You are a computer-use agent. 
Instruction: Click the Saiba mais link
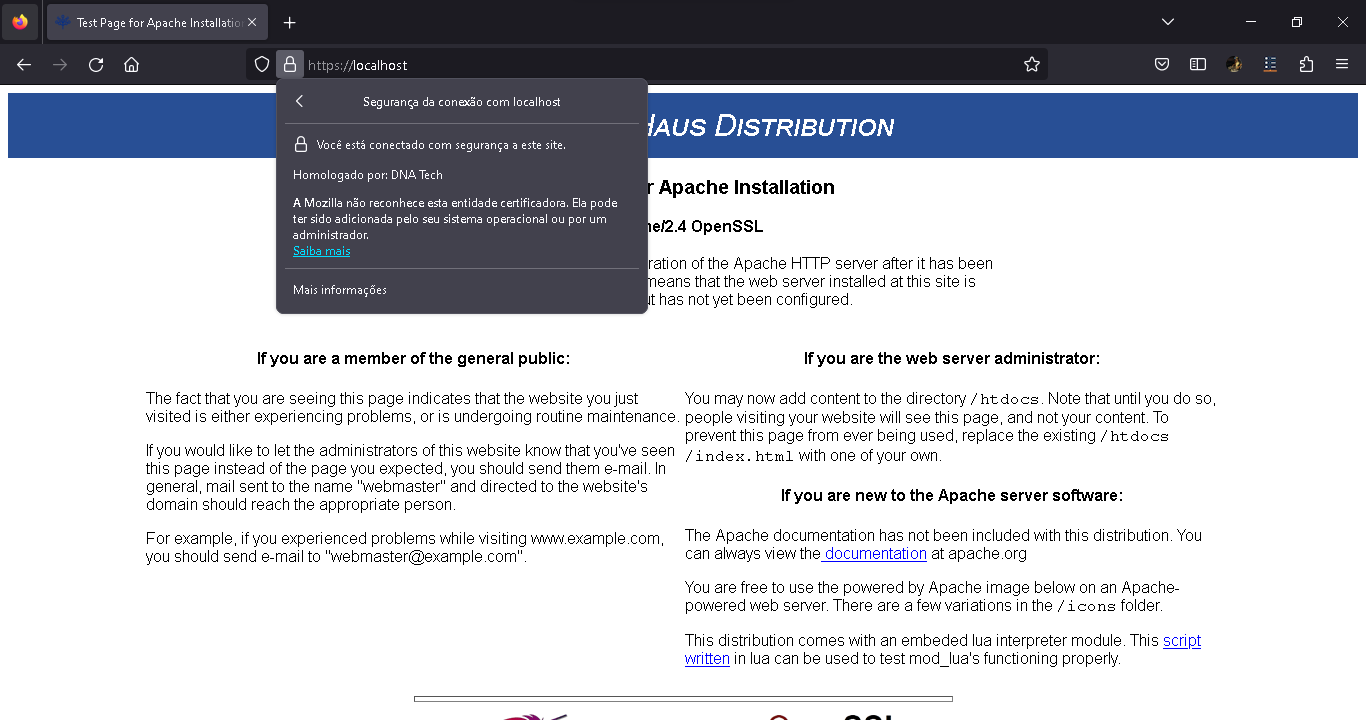click(x=321, y=251)
